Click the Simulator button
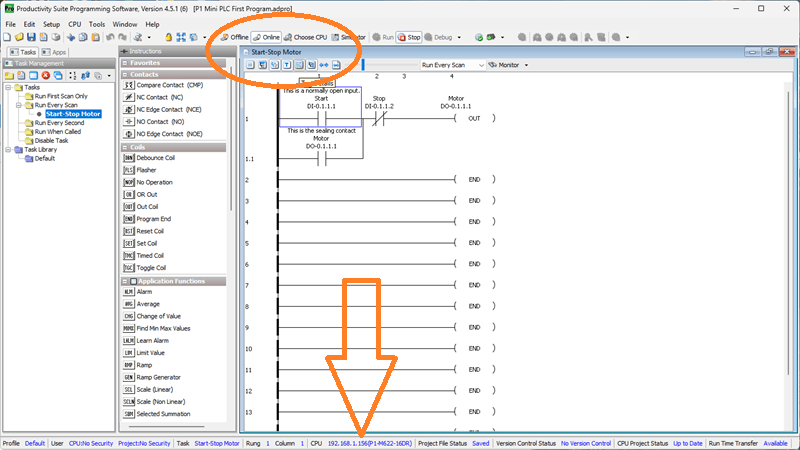Screen dimensions: 800x450 [349, 37]
